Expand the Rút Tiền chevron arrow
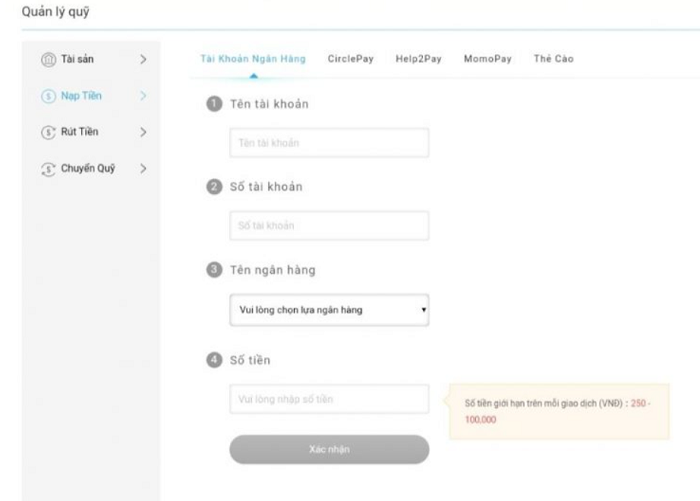The image size is (700, 501). [x=143, y=131]
